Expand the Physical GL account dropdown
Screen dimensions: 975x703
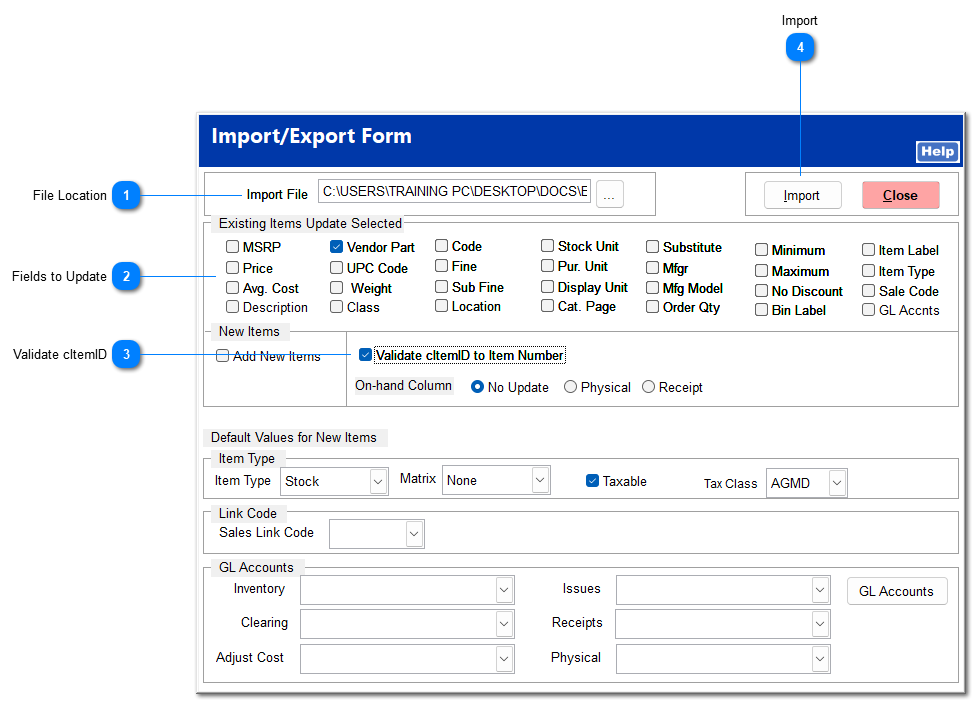coord(820,659)
